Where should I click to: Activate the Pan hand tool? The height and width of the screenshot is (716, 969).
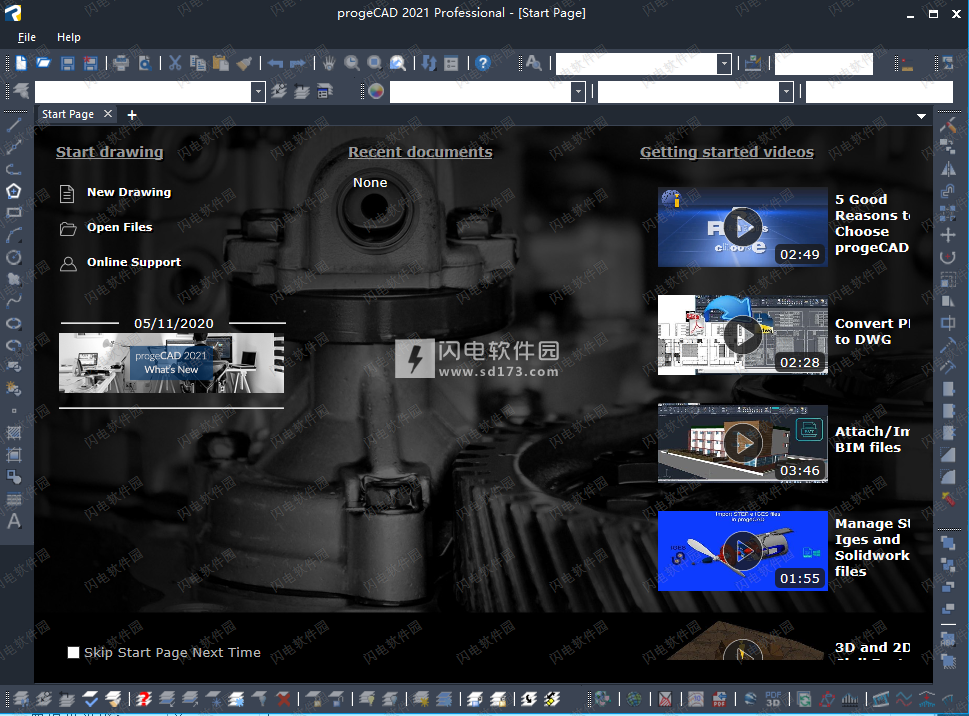pyautogui.click(x=329, y=63)
